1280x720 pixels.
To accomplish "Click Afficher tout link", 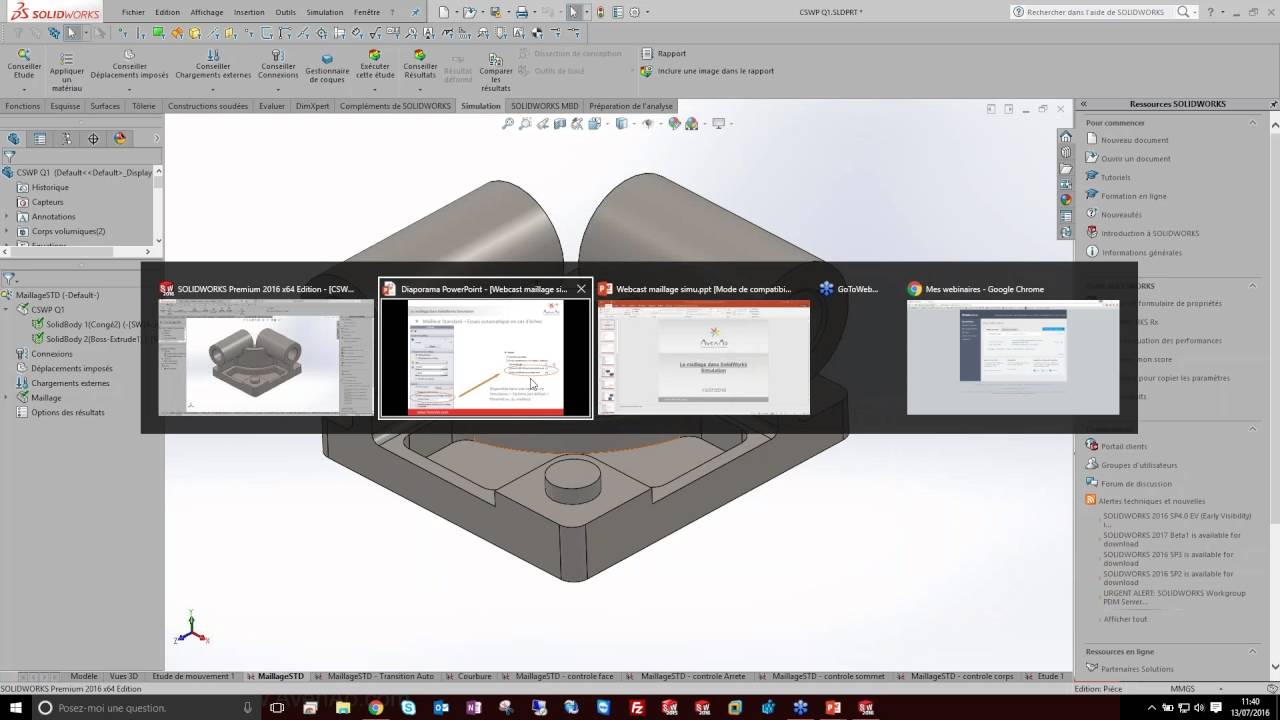I will [1125, 619].
